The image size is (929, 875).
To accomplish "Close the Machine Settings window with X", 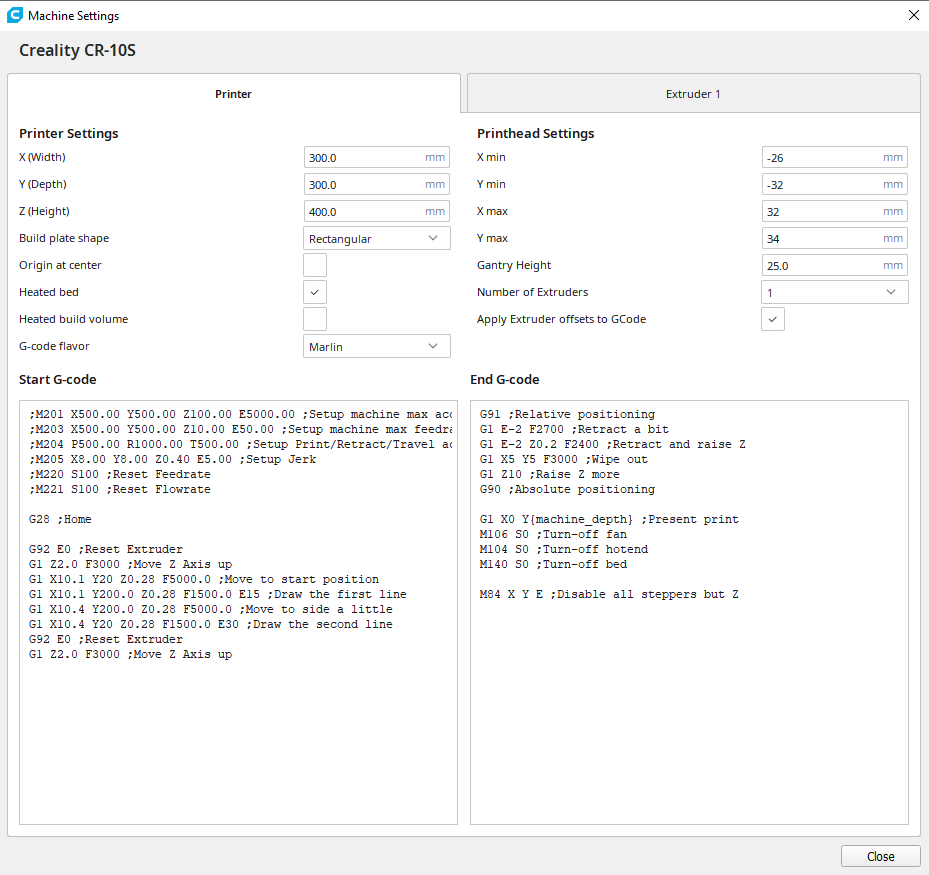I will tap(914, 15).
